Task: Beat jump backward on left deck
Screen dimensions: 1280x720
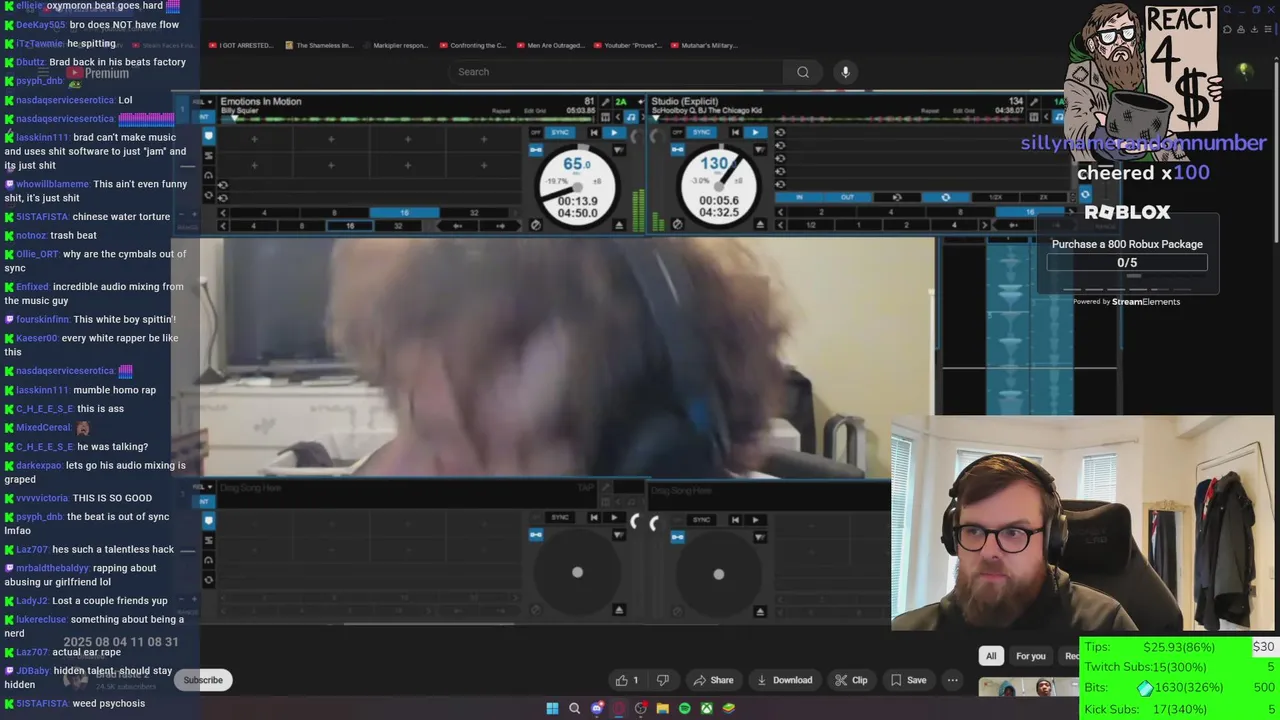Action: pos(457,226)
